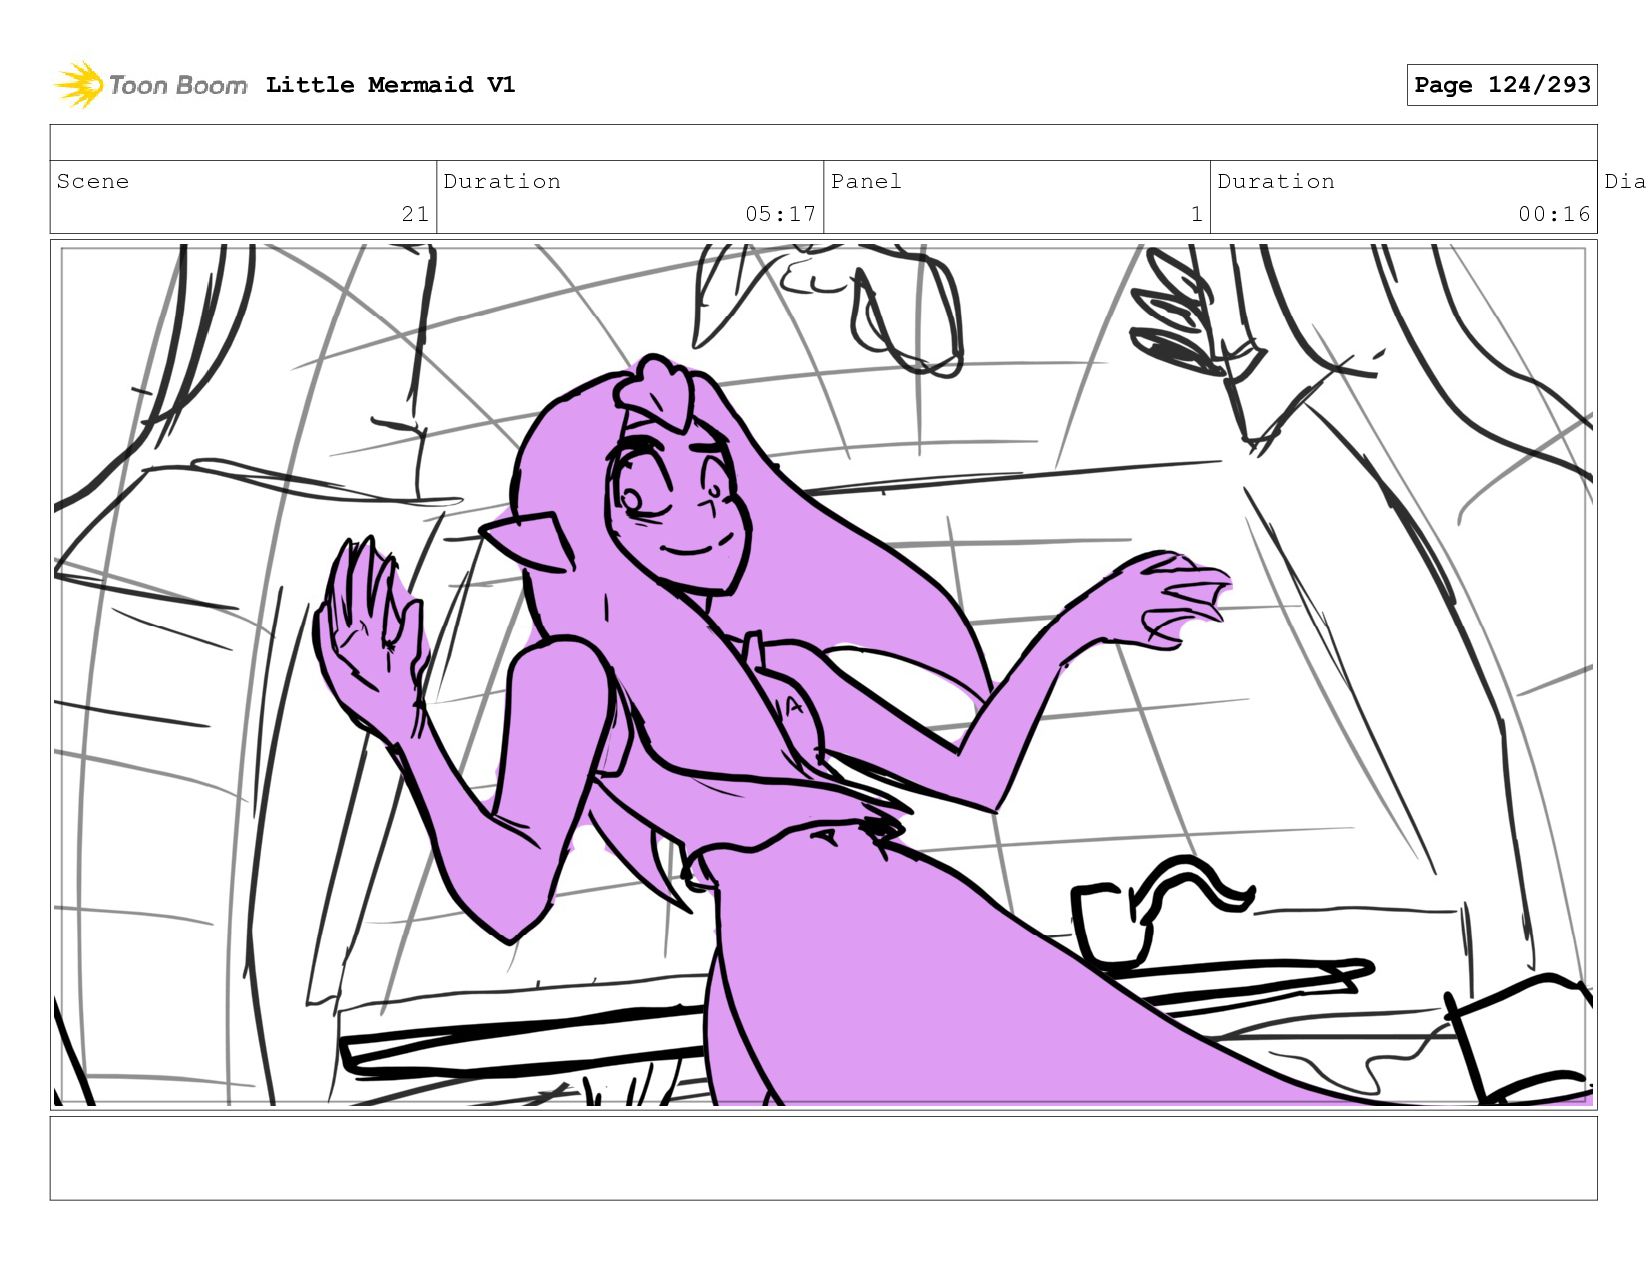Click the 'Panel' header label
Viewport: 1650px width, 1275px height.
point(866,181)
